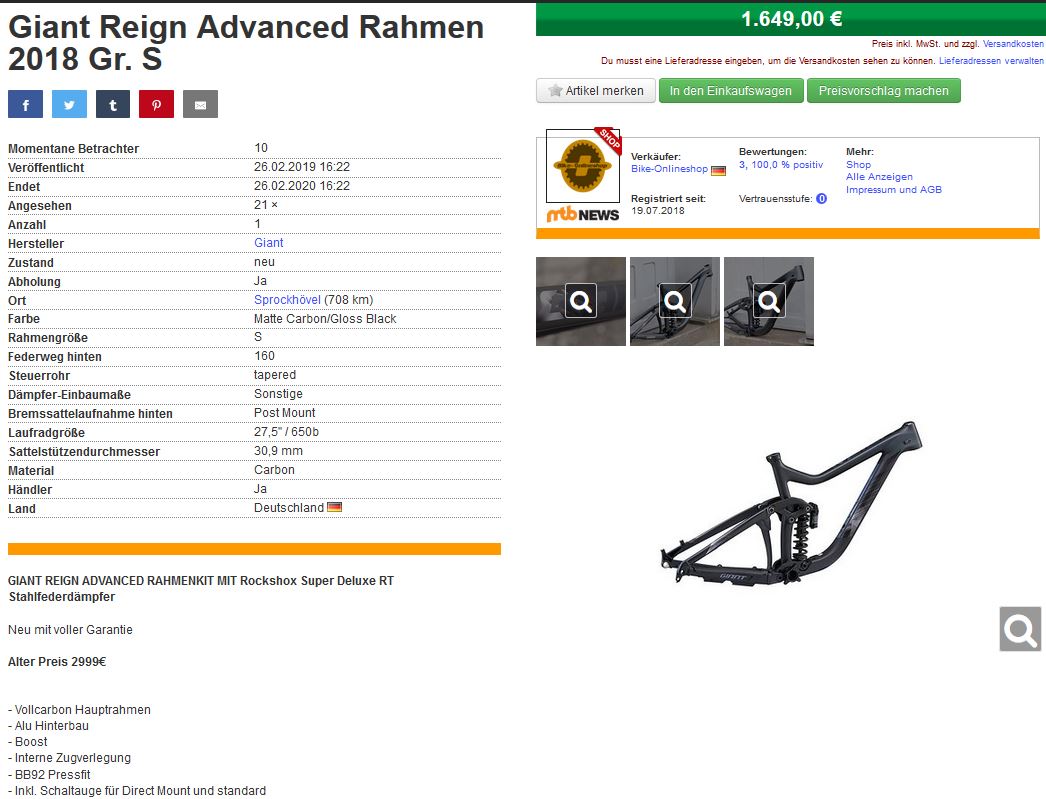Viewport: 1046px width, 799px height.
Task: Open Impressum und AGB link
Action: coord(894,189)
